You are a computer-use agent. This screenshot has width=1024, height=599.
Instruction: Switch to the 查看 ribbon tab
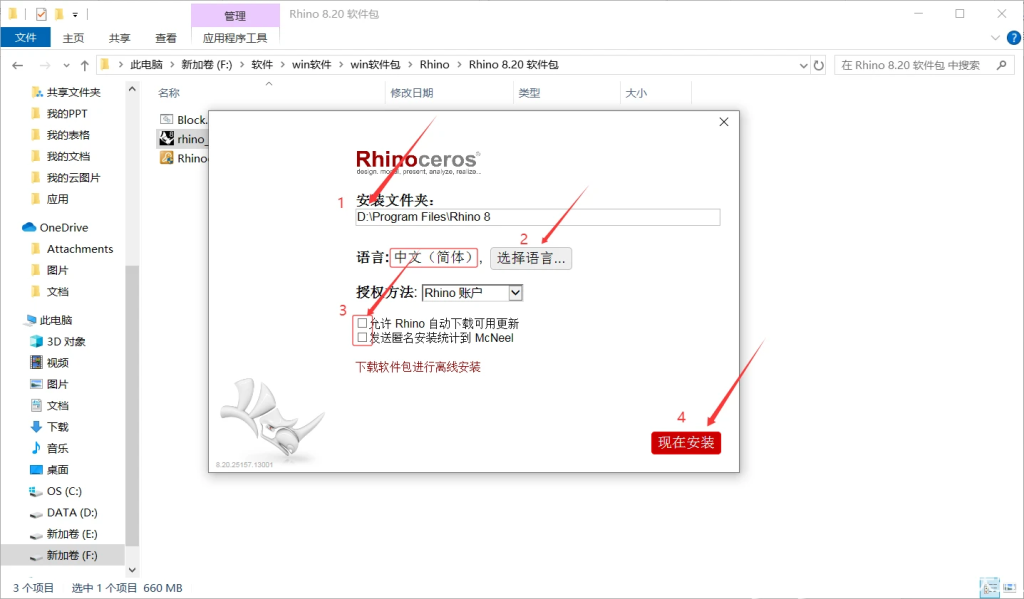168,37
